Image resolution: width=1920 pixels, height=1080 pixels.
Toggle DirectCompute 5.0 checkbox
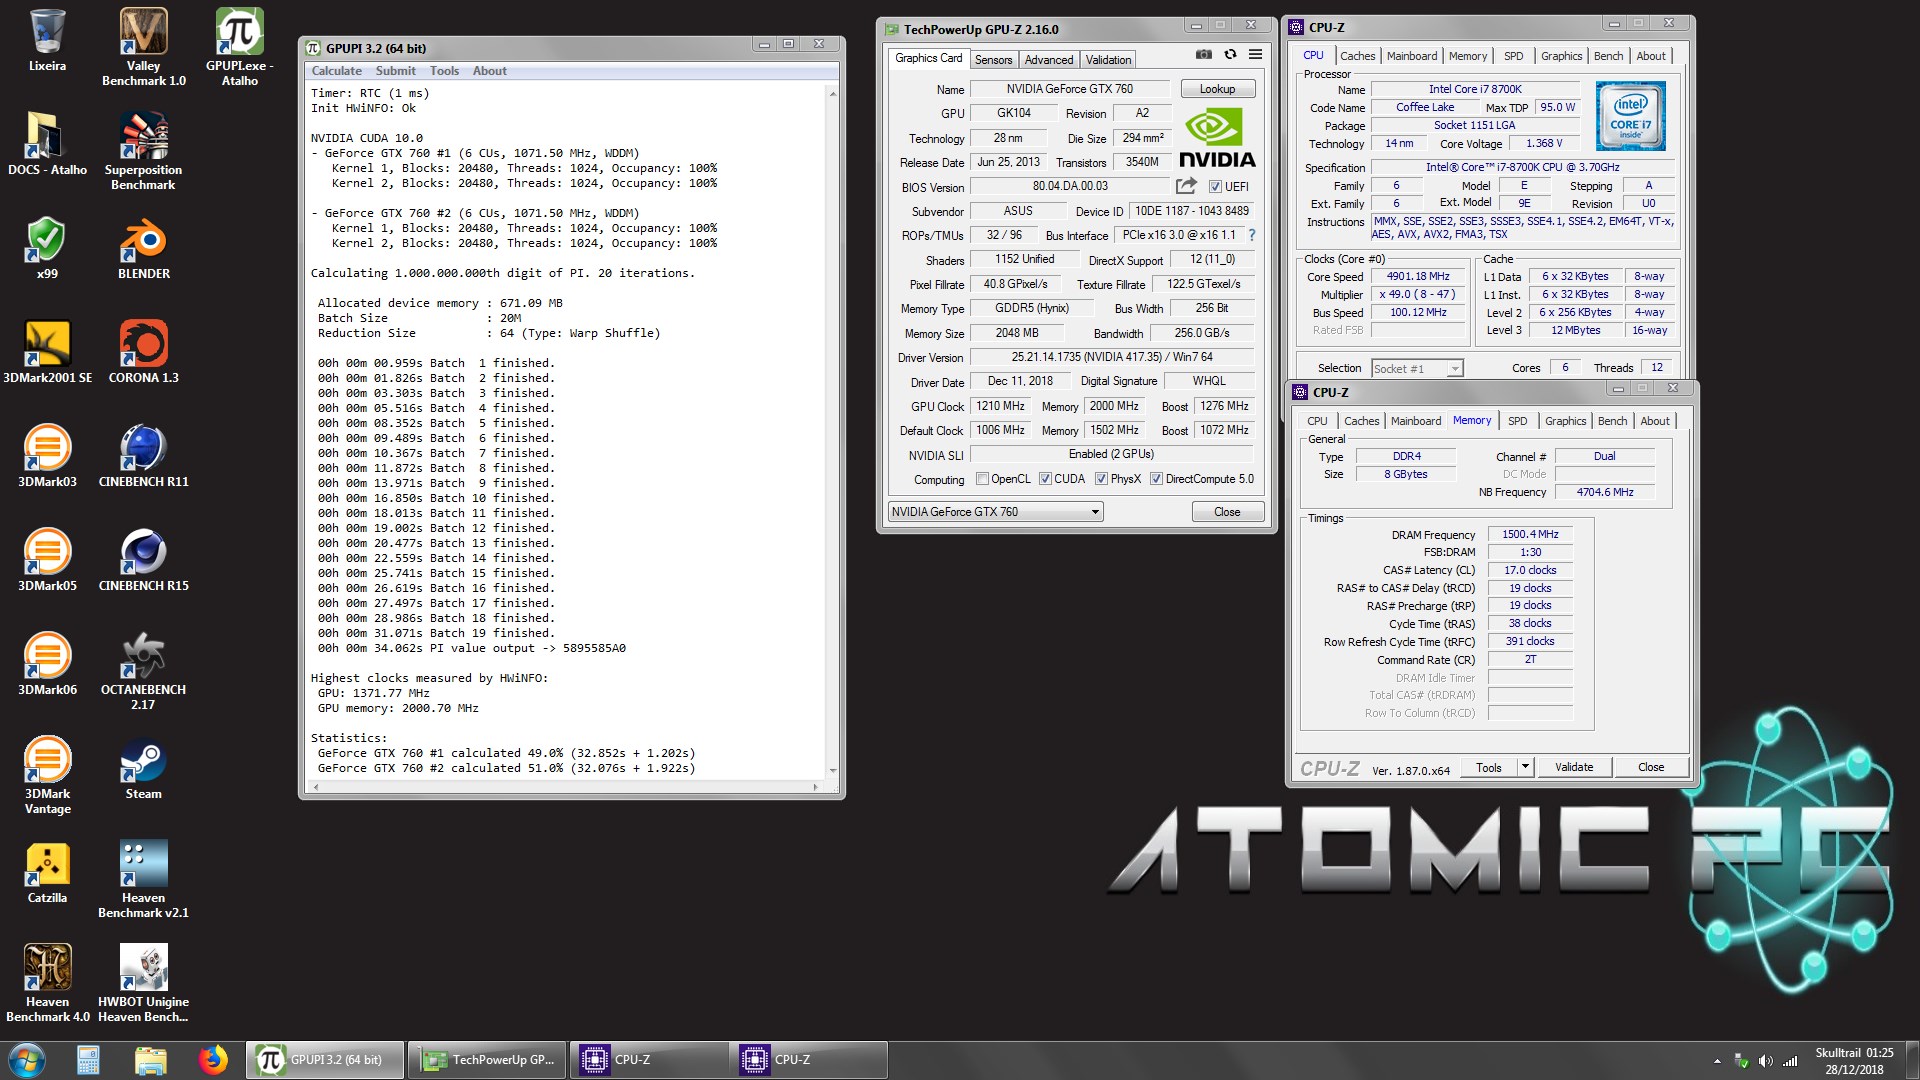click(1156, 479)
